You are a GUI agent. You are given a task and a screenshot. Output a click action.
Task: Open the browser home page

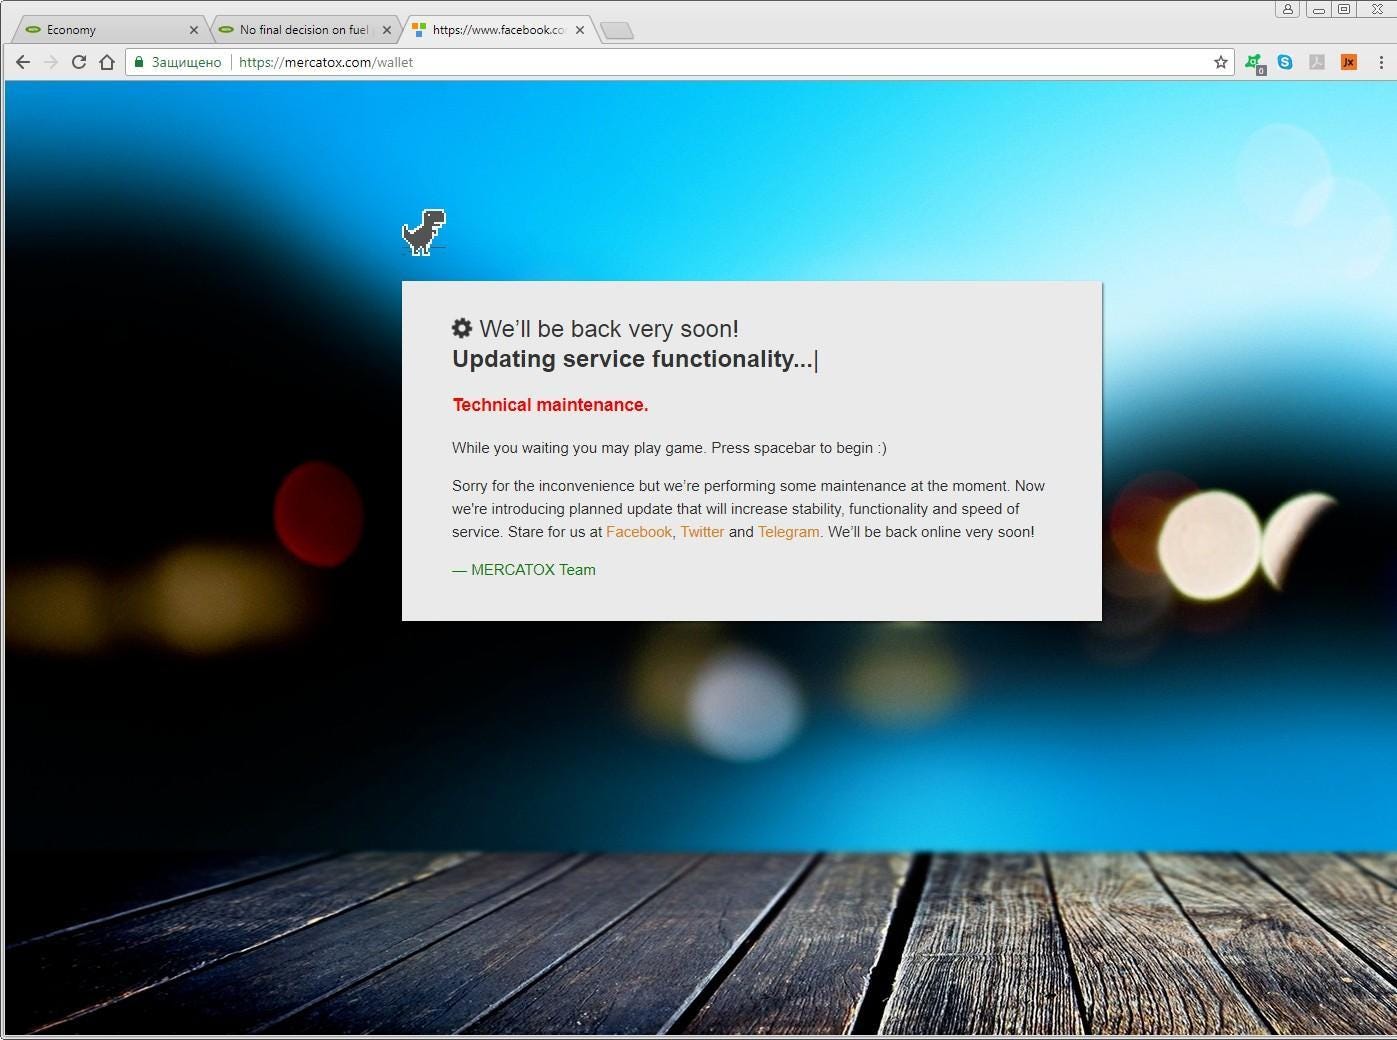(107, 62)
